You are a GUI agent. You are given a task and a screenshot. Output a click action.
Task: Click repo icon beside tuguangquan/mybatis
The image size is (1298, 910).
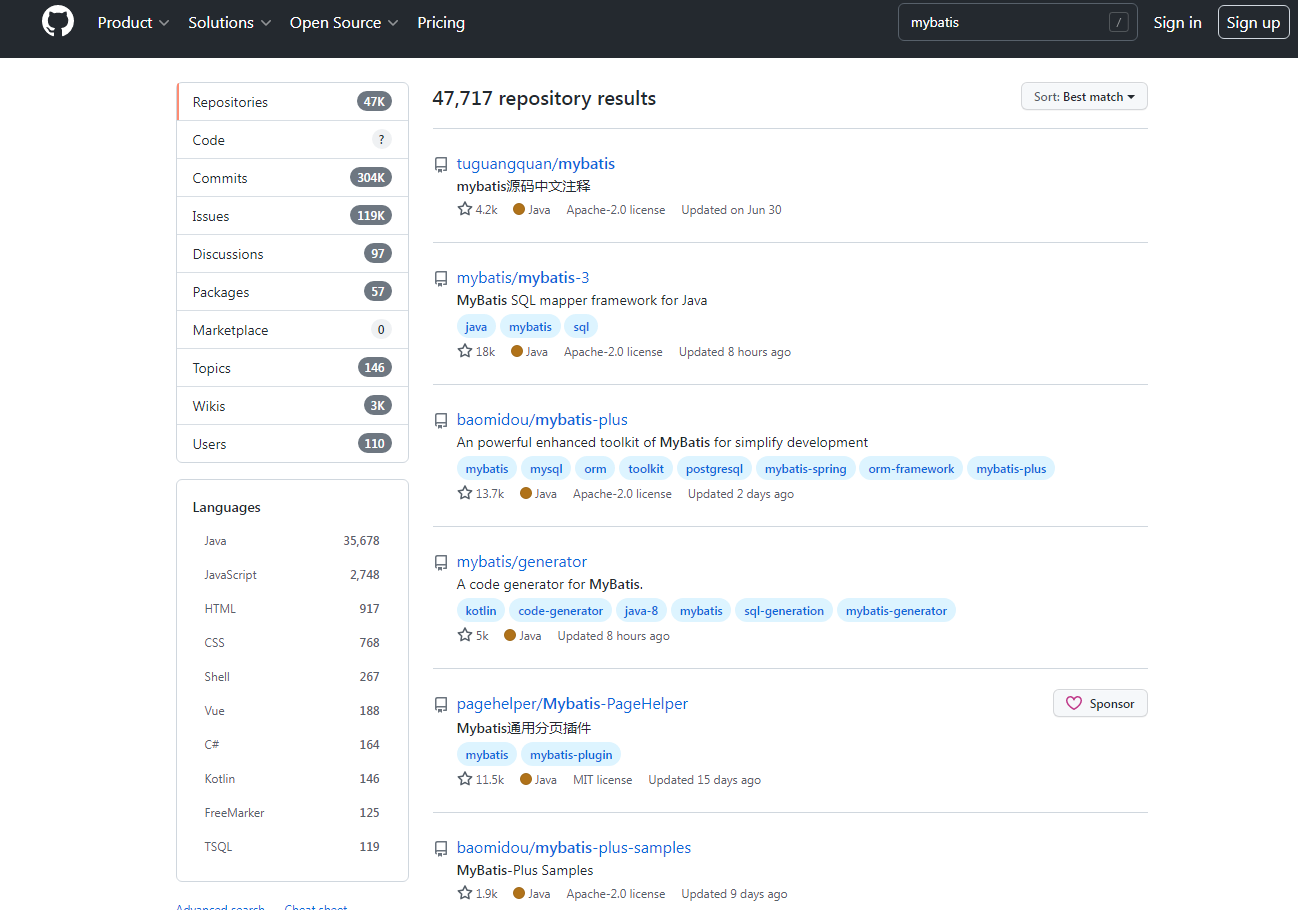coord(441,165)
